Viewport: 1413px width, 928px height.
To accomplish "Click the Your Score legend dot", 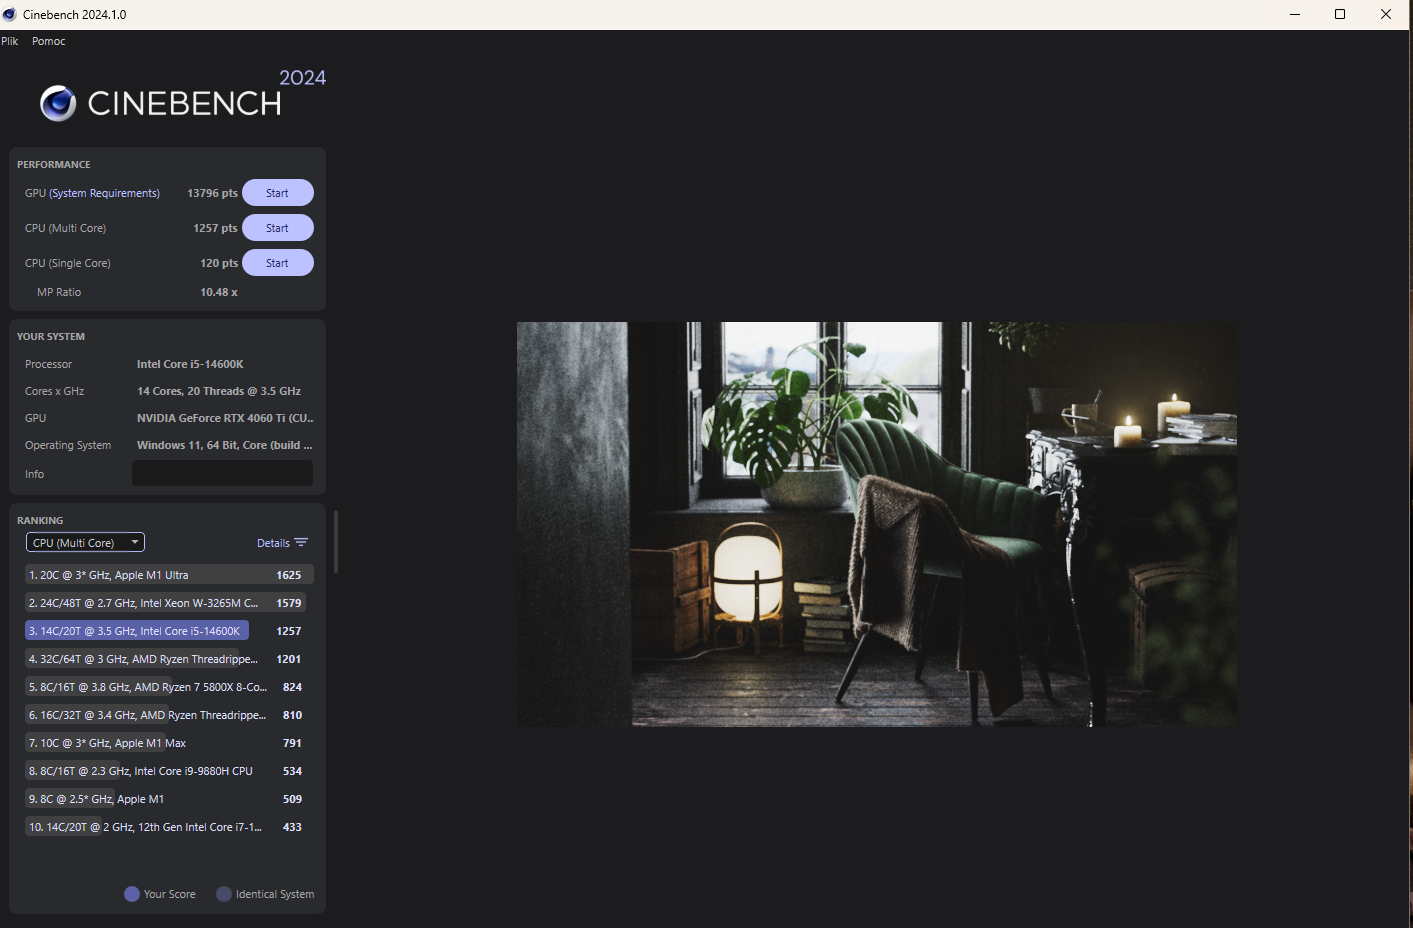I will (132, 894).
